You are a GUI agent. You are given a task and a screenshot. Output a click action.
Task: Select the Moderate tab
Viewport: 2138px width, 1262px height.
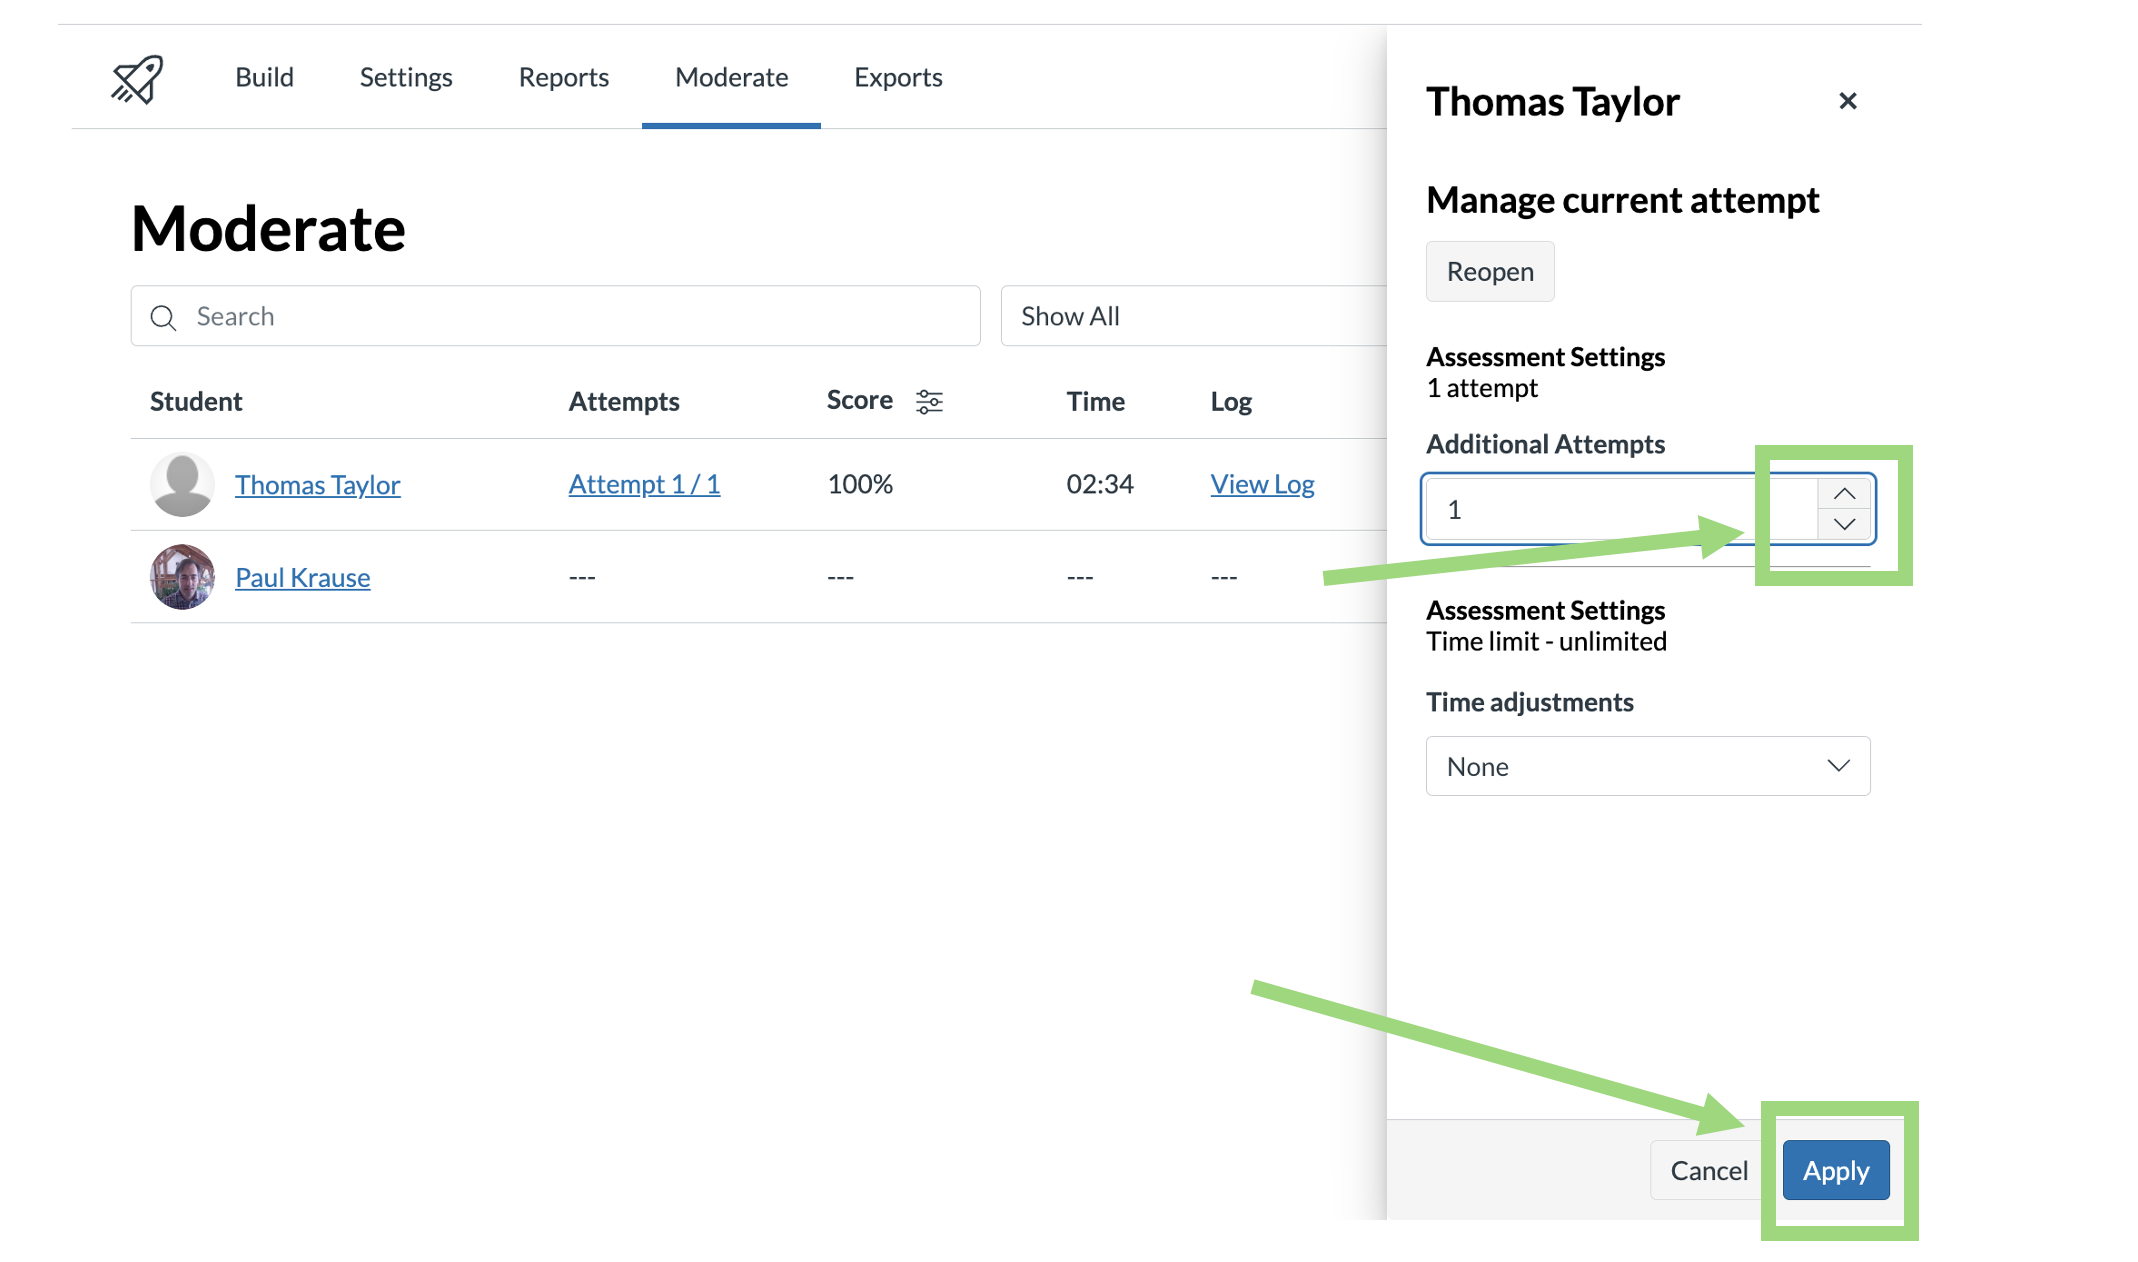tap(731, 77)
